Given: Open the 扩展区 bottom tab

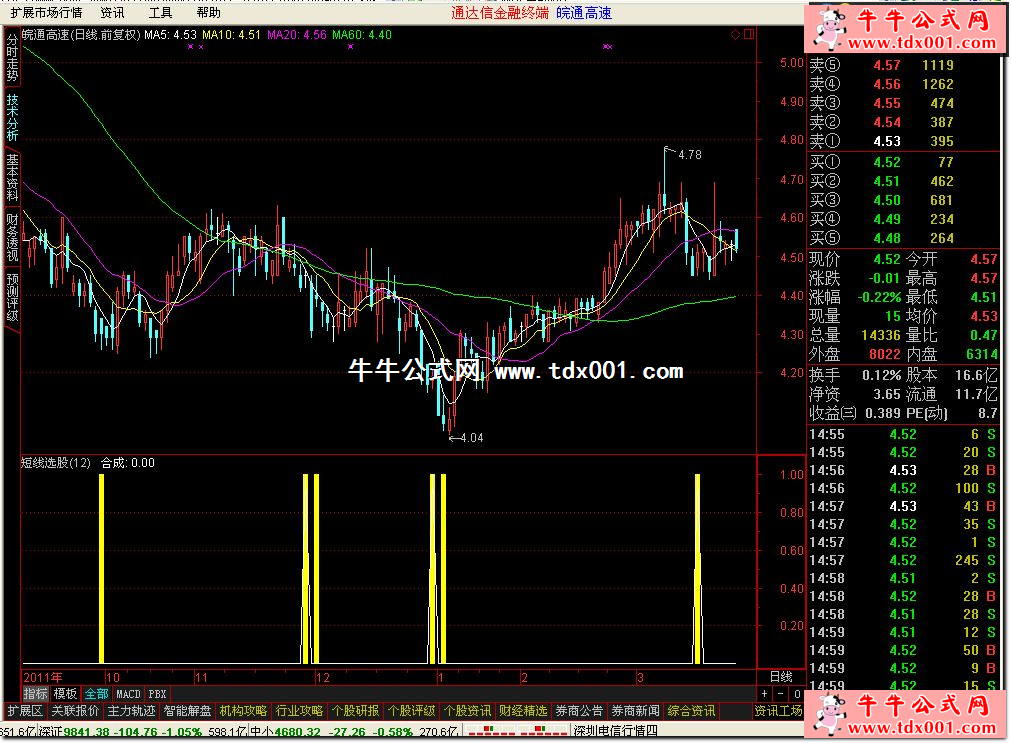Looking at the screenshot, I should [x=25, y=711].
